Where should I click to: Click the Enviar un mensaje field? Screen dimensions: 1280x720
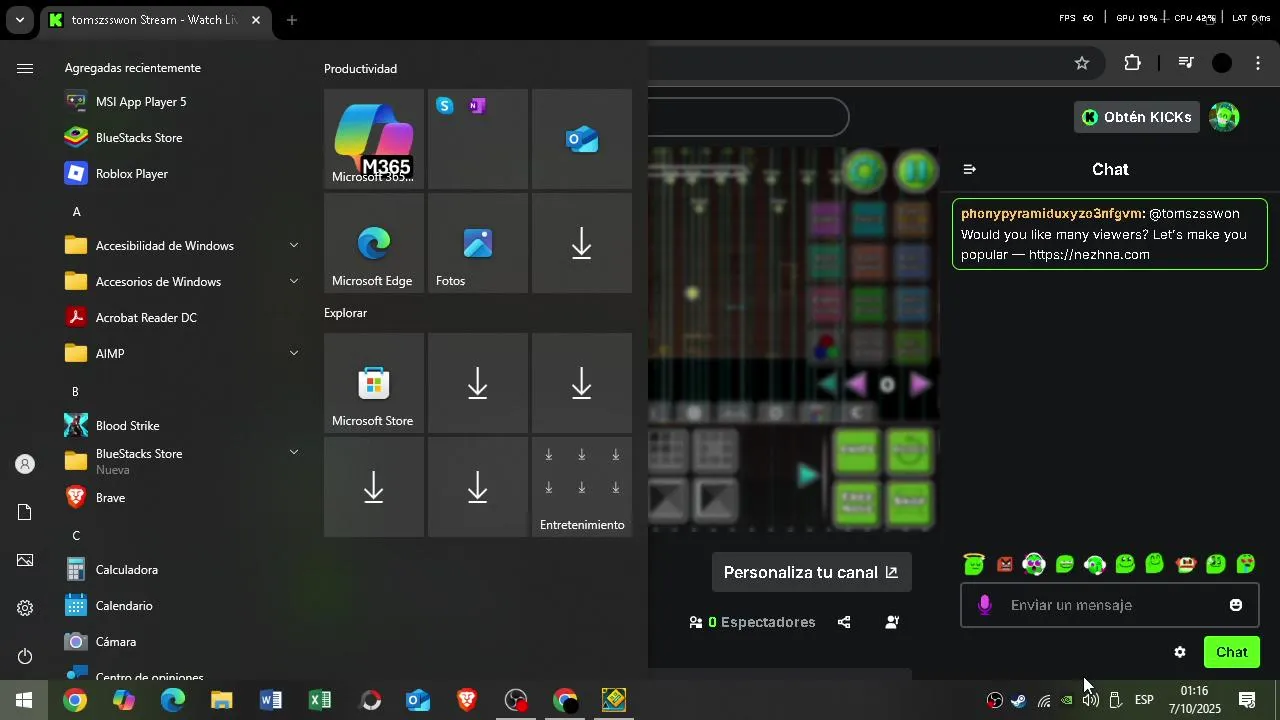pos(1110,605)
